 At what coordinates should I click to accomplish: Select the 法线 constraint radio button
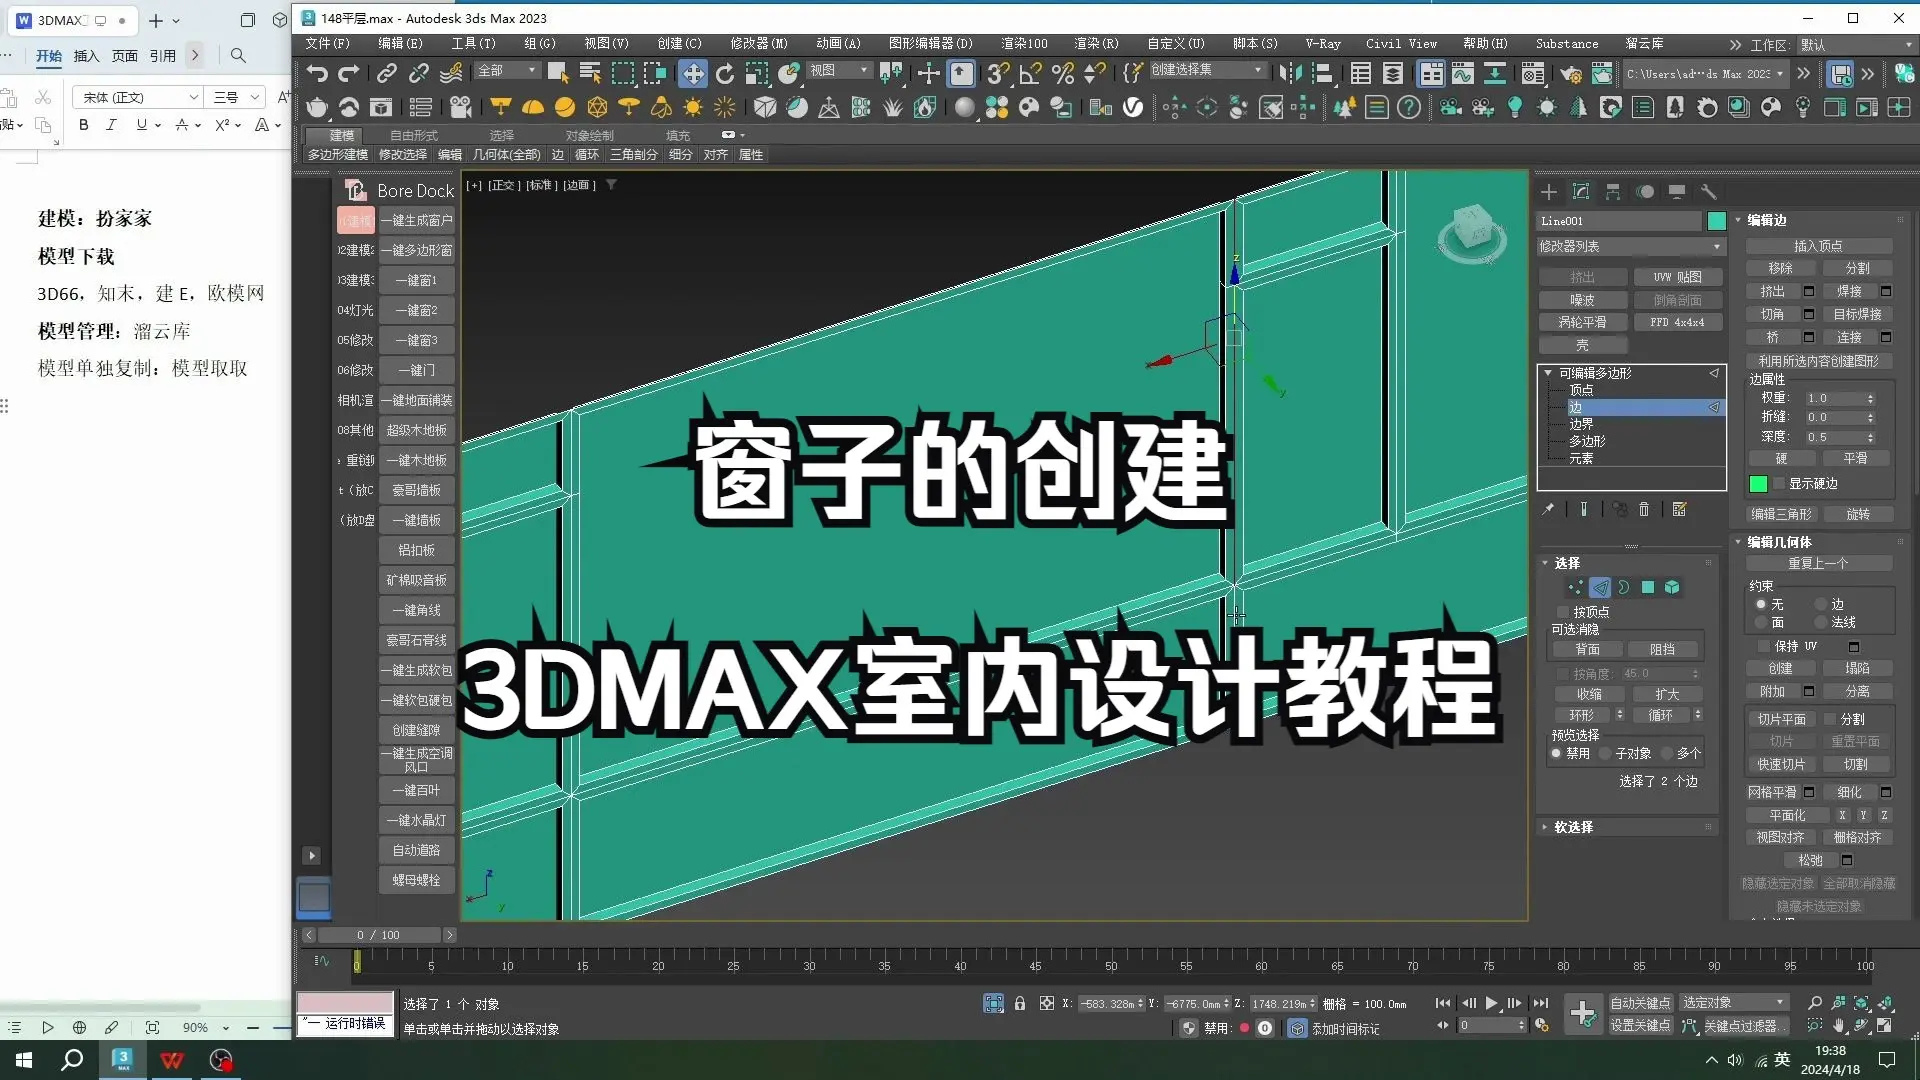click(x=1821, y=623)
